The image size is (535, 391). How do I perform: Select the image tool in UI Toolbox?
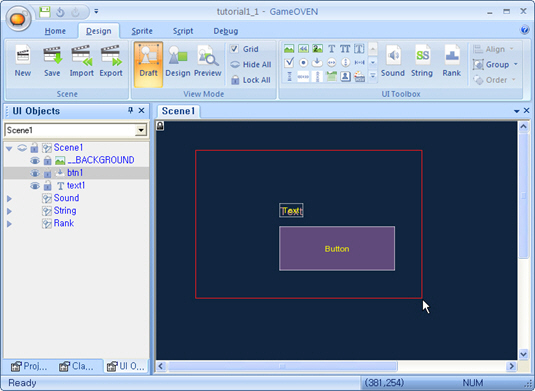pos(289,49)
